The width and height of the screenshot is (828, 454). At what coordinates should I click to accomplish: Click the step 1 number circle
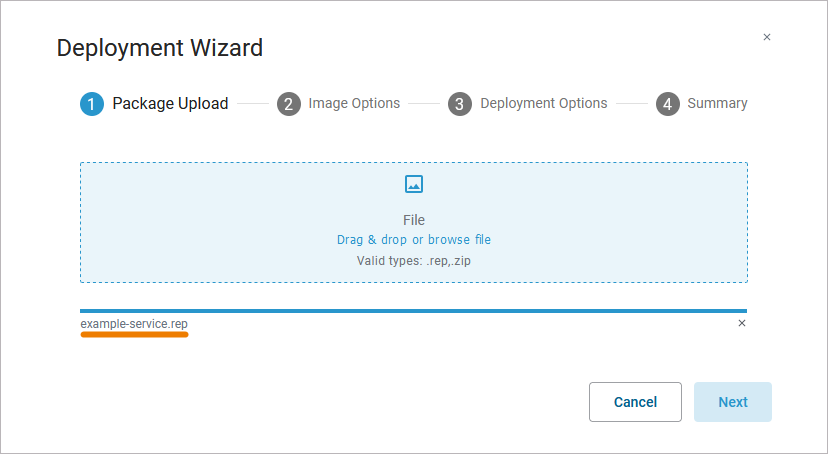tap(92, 104)
